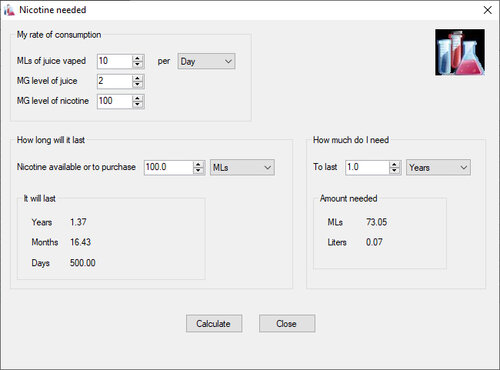
Task: Click the app icon in title bar
Action: tap(9, 10)
